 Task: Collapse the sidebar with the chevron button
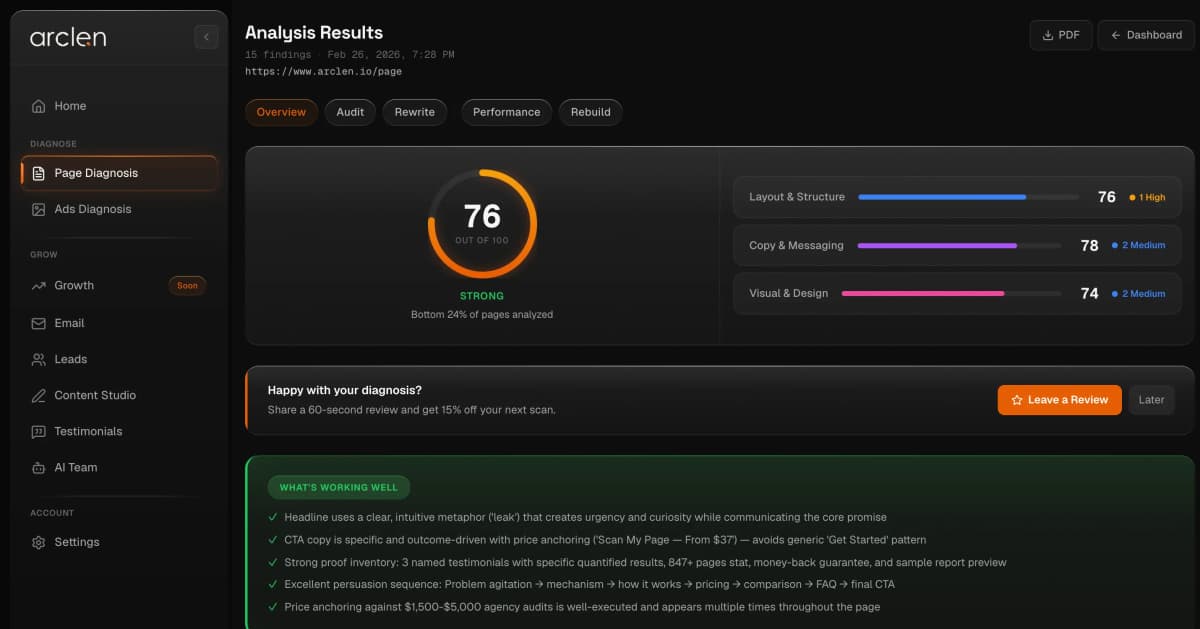pyautogui.click(x=206, y=36)
